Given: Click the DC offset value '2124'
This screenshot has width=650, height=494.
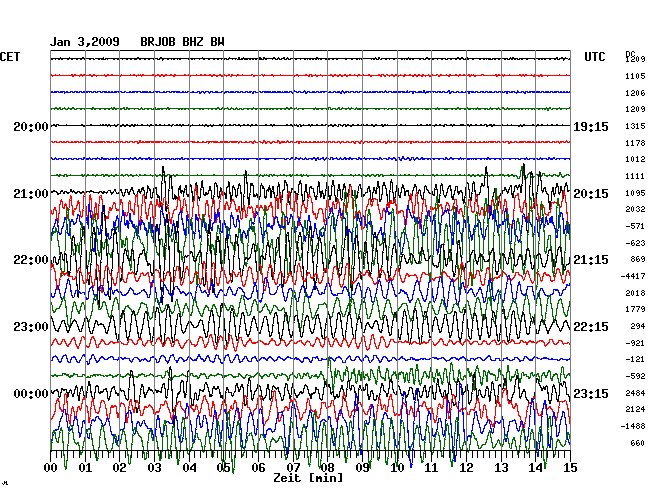Looking at the screenshot, I should tap(635, 409).
